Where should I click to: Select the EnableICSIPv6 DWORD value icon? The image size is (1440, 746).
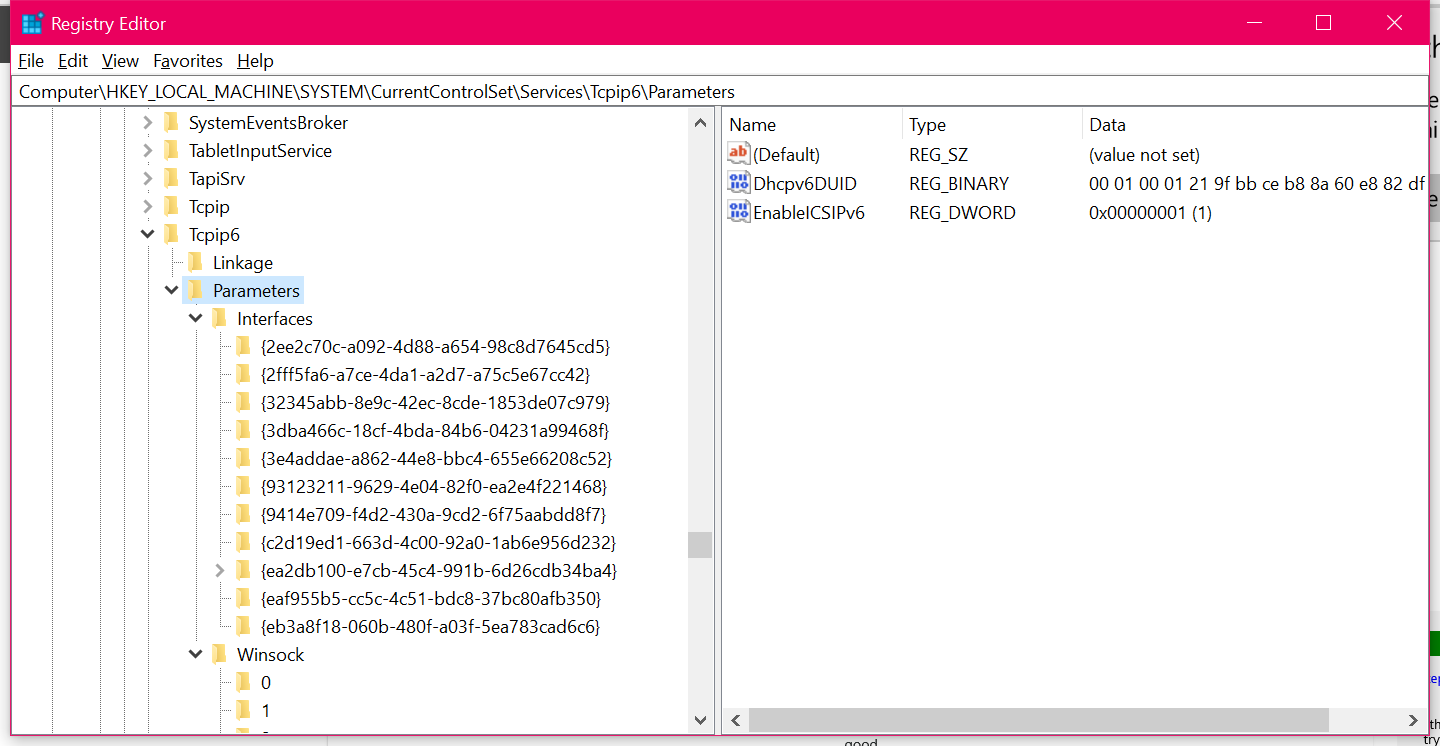(x=739, y=212)
